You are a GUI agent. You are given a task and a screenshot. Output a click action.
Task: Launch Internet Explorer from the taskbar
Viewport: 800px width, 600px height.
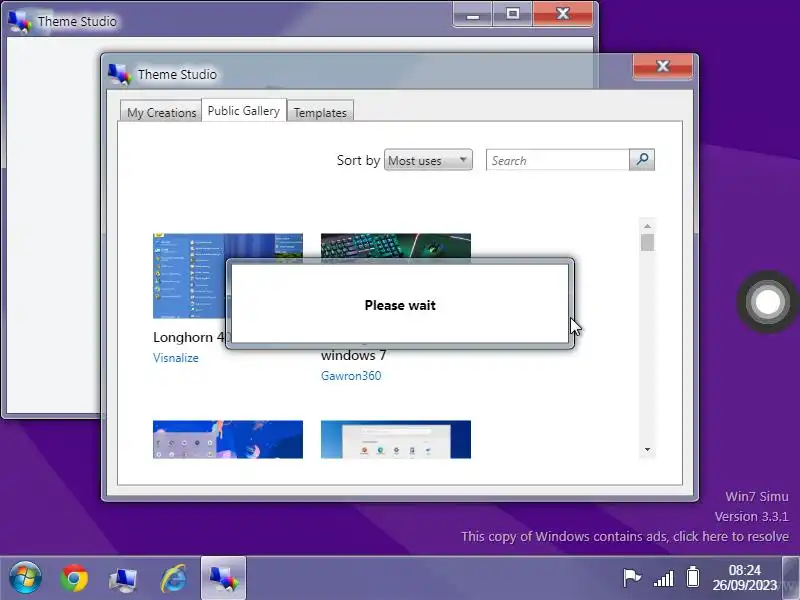[x=173, y=578]
